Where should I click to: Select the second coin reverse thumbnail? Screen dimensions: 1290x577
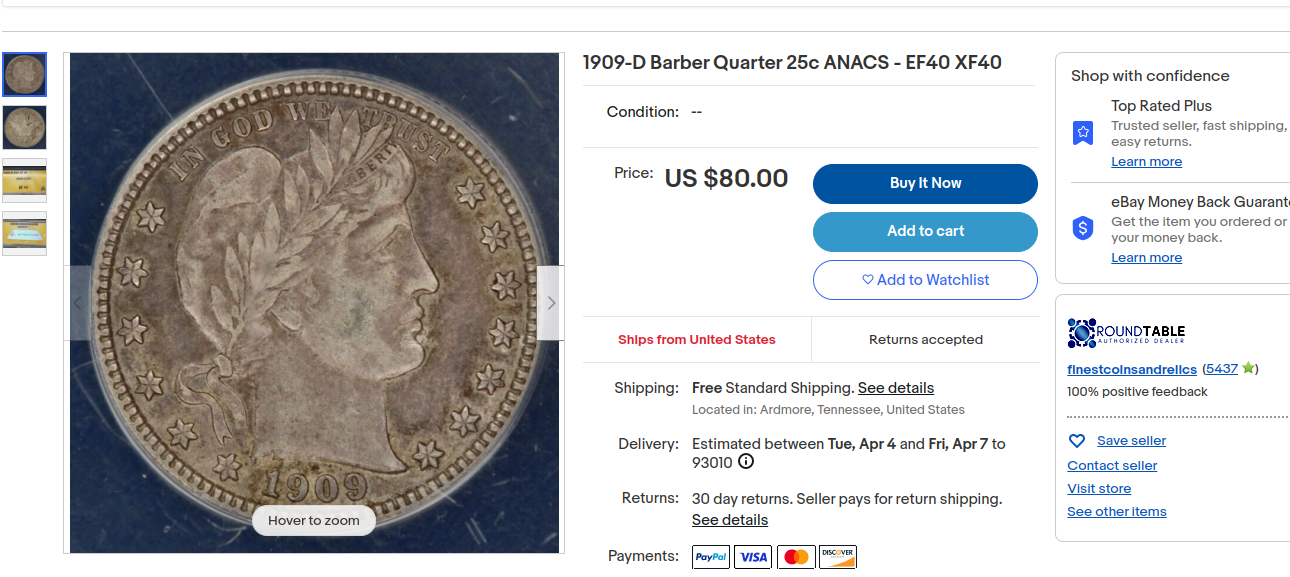pos(25,127)
